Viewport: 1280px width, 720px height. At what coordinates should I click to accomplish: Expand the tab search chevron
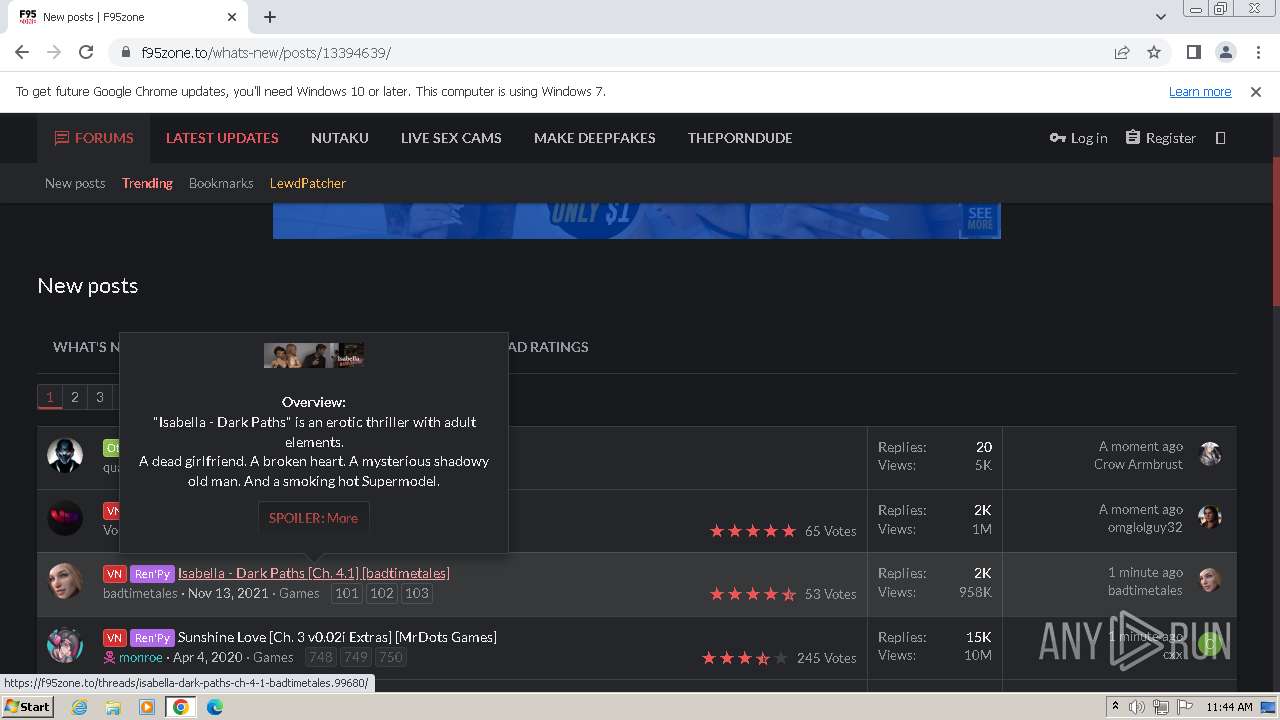[1160, 17]
